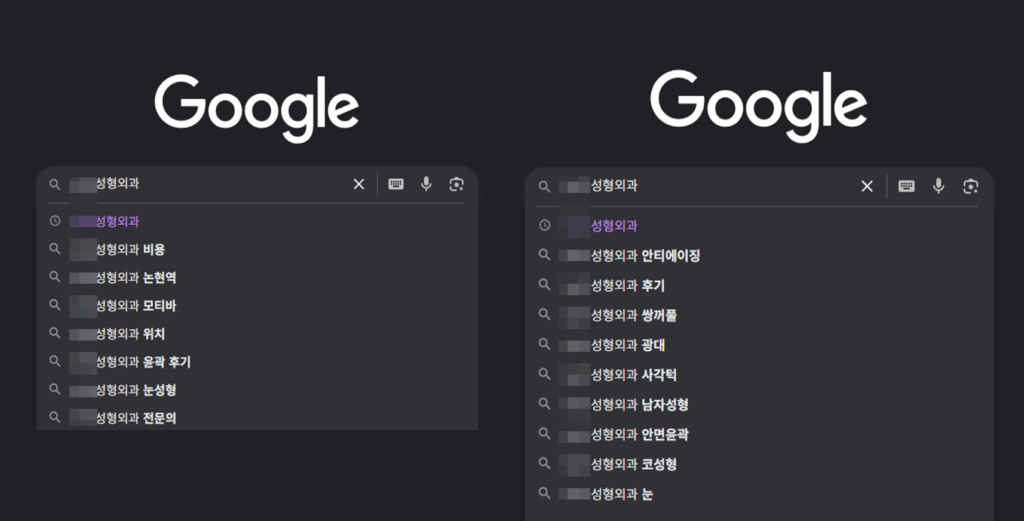Image resolution: width=1024 pixels, height=521 pixels.
Task: Click magnifier icon beside left 비용 suggestion
Action: (x=55, y=249)
